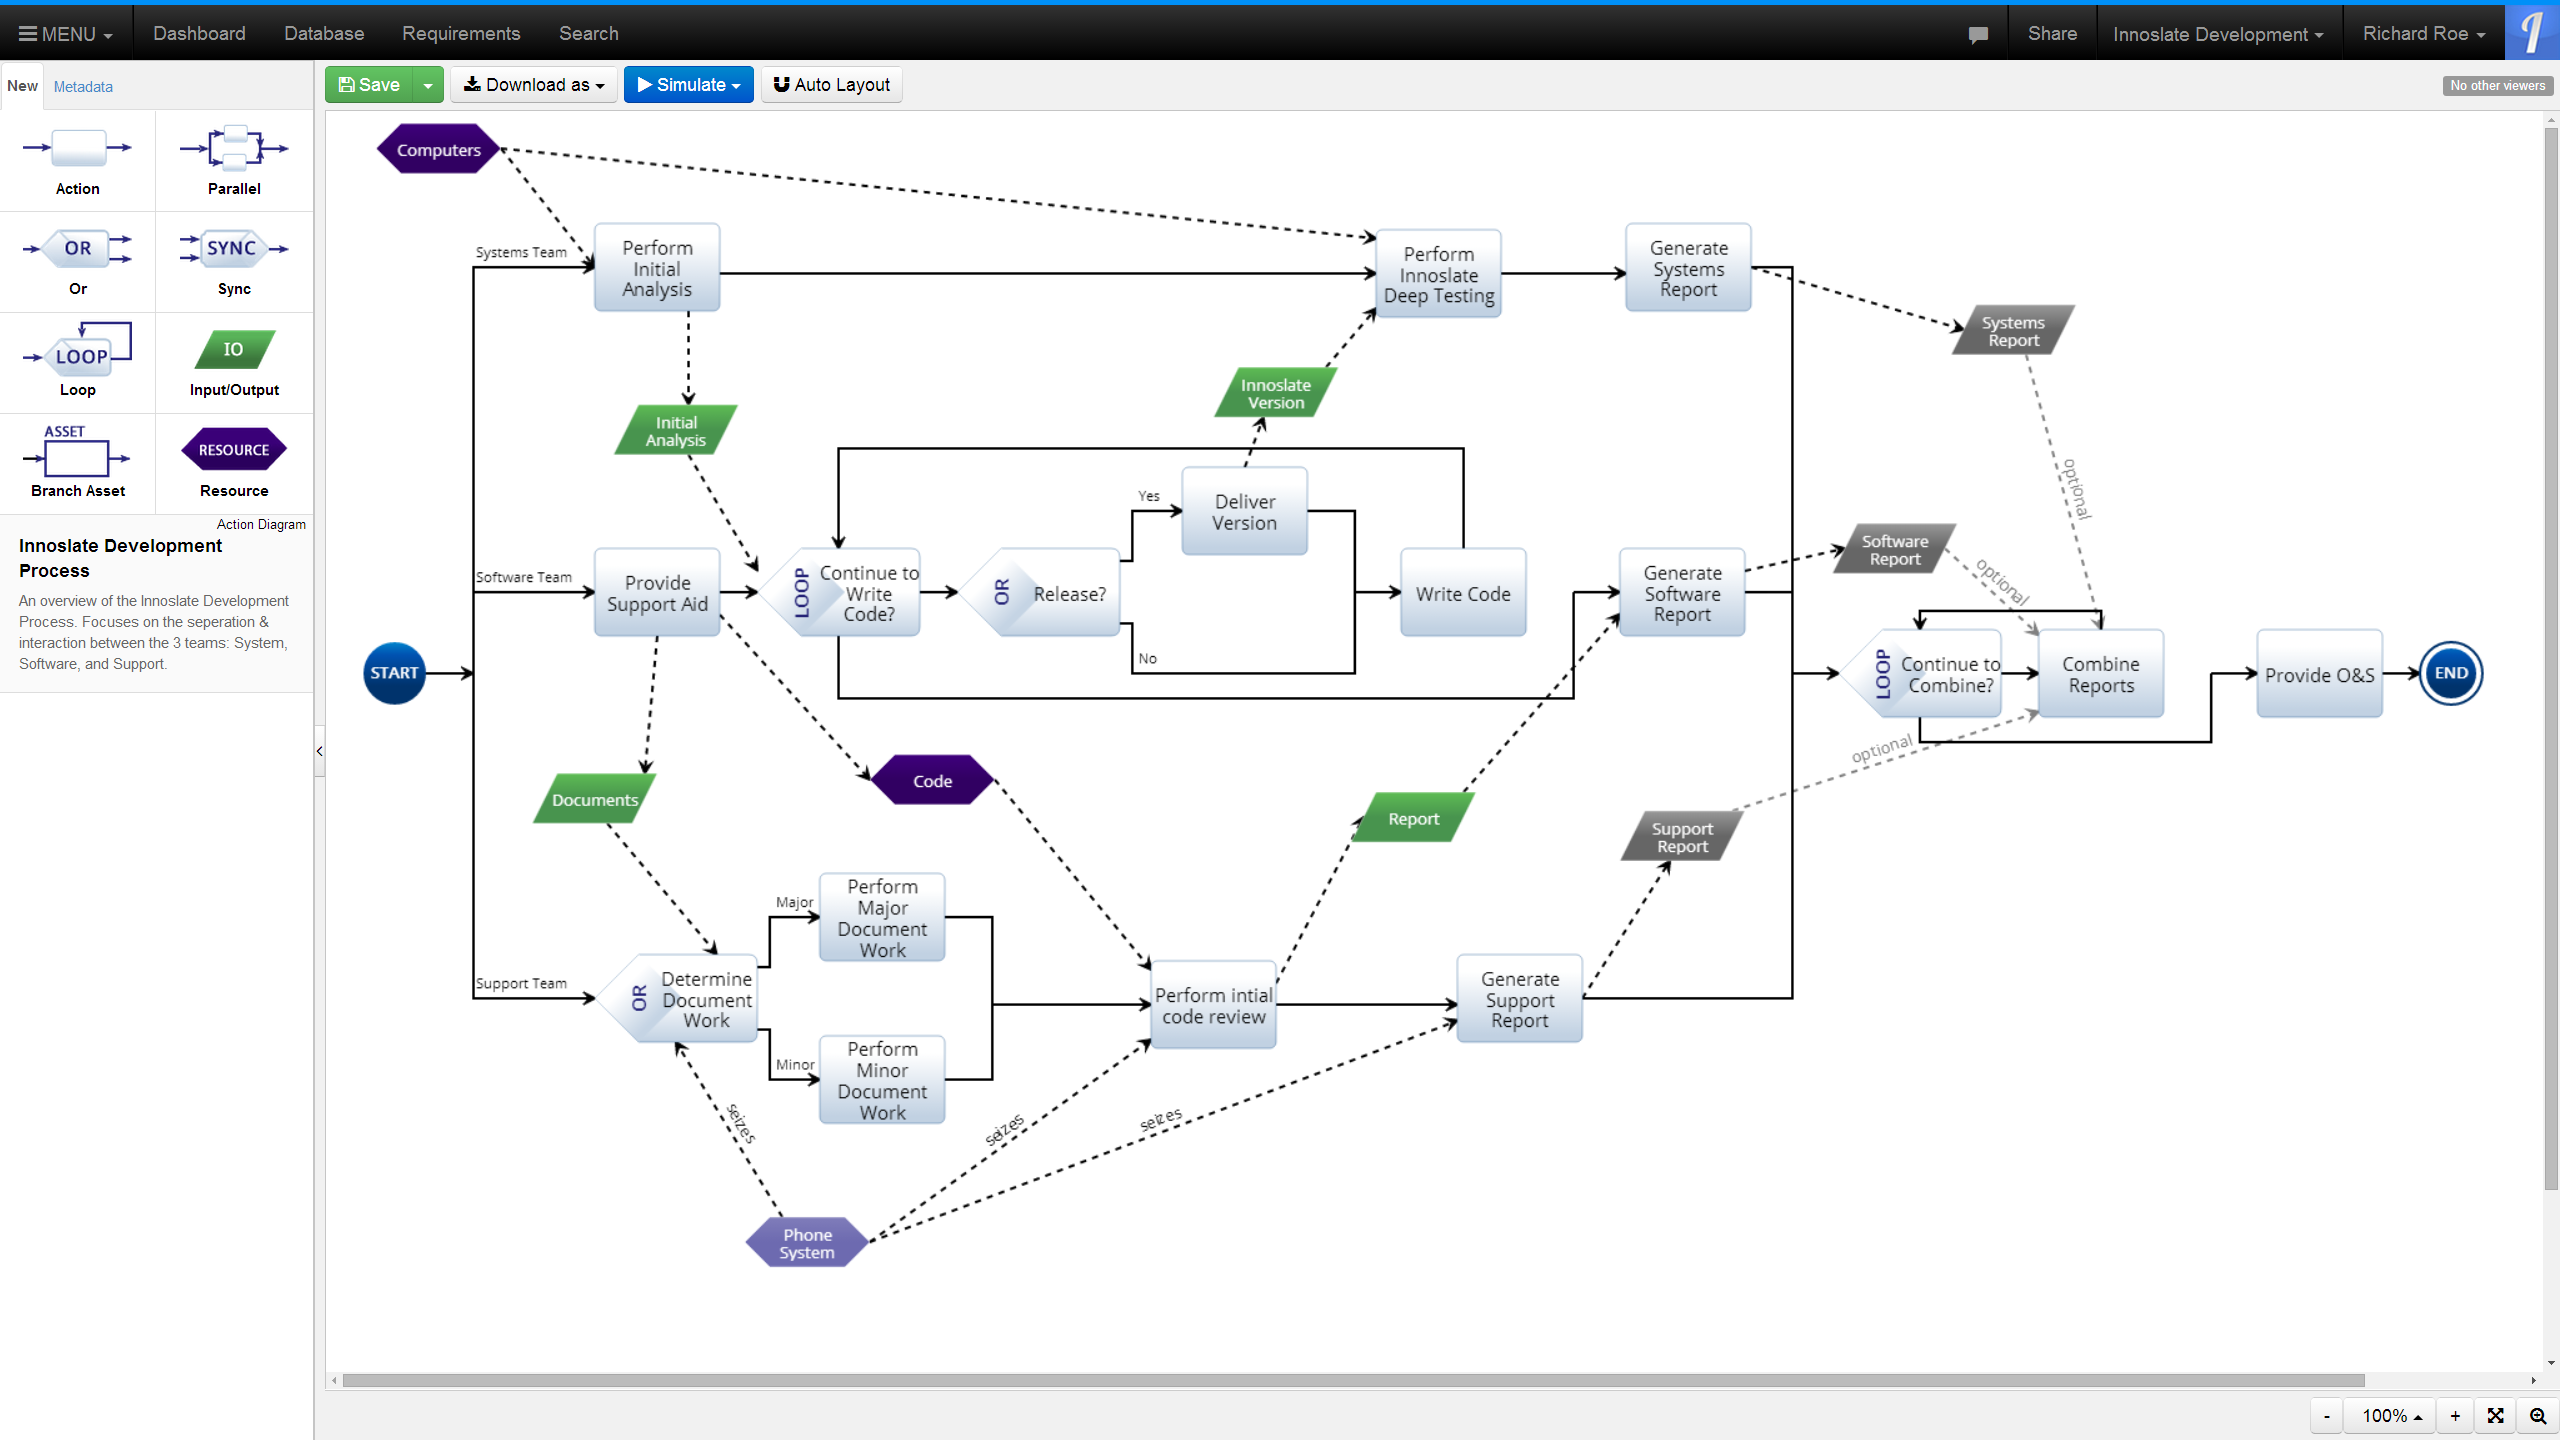2560x1440 pixels.
Task: Click the Simulate button to run
Action: [x=684, y=84]
